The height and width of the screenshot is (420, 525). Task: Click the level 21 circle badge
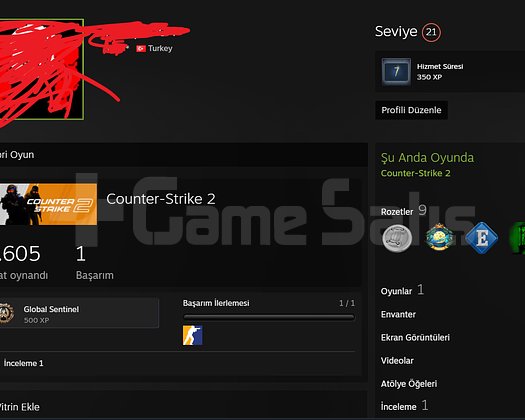[431, 32]
